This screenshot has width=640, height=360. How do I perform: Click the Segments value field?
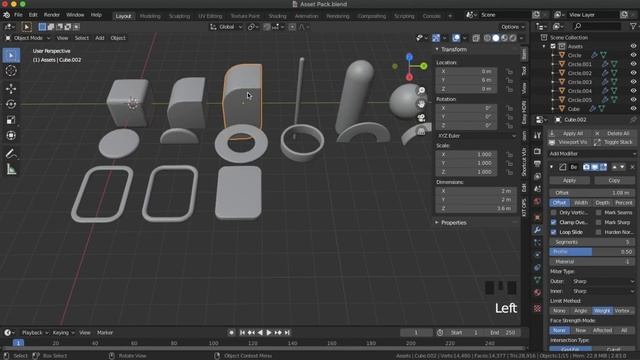[592, 242]
